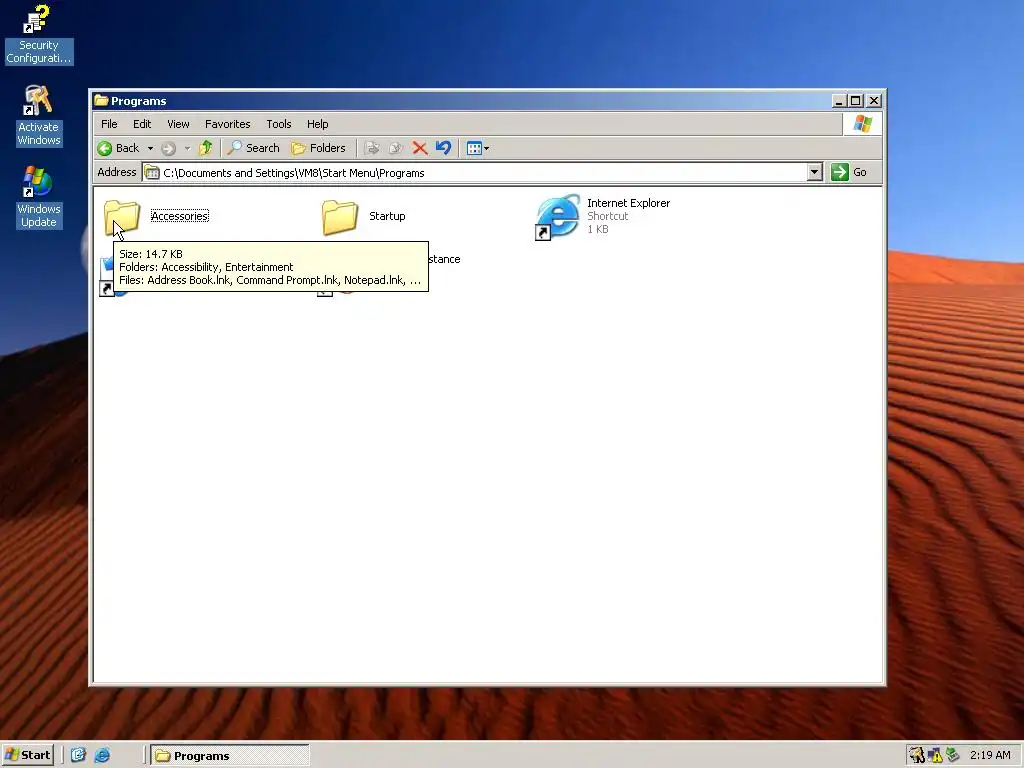Click the Windows flag logo in the menu bar
Viewport: 1024px width, 768px height.
pos(863,124)
